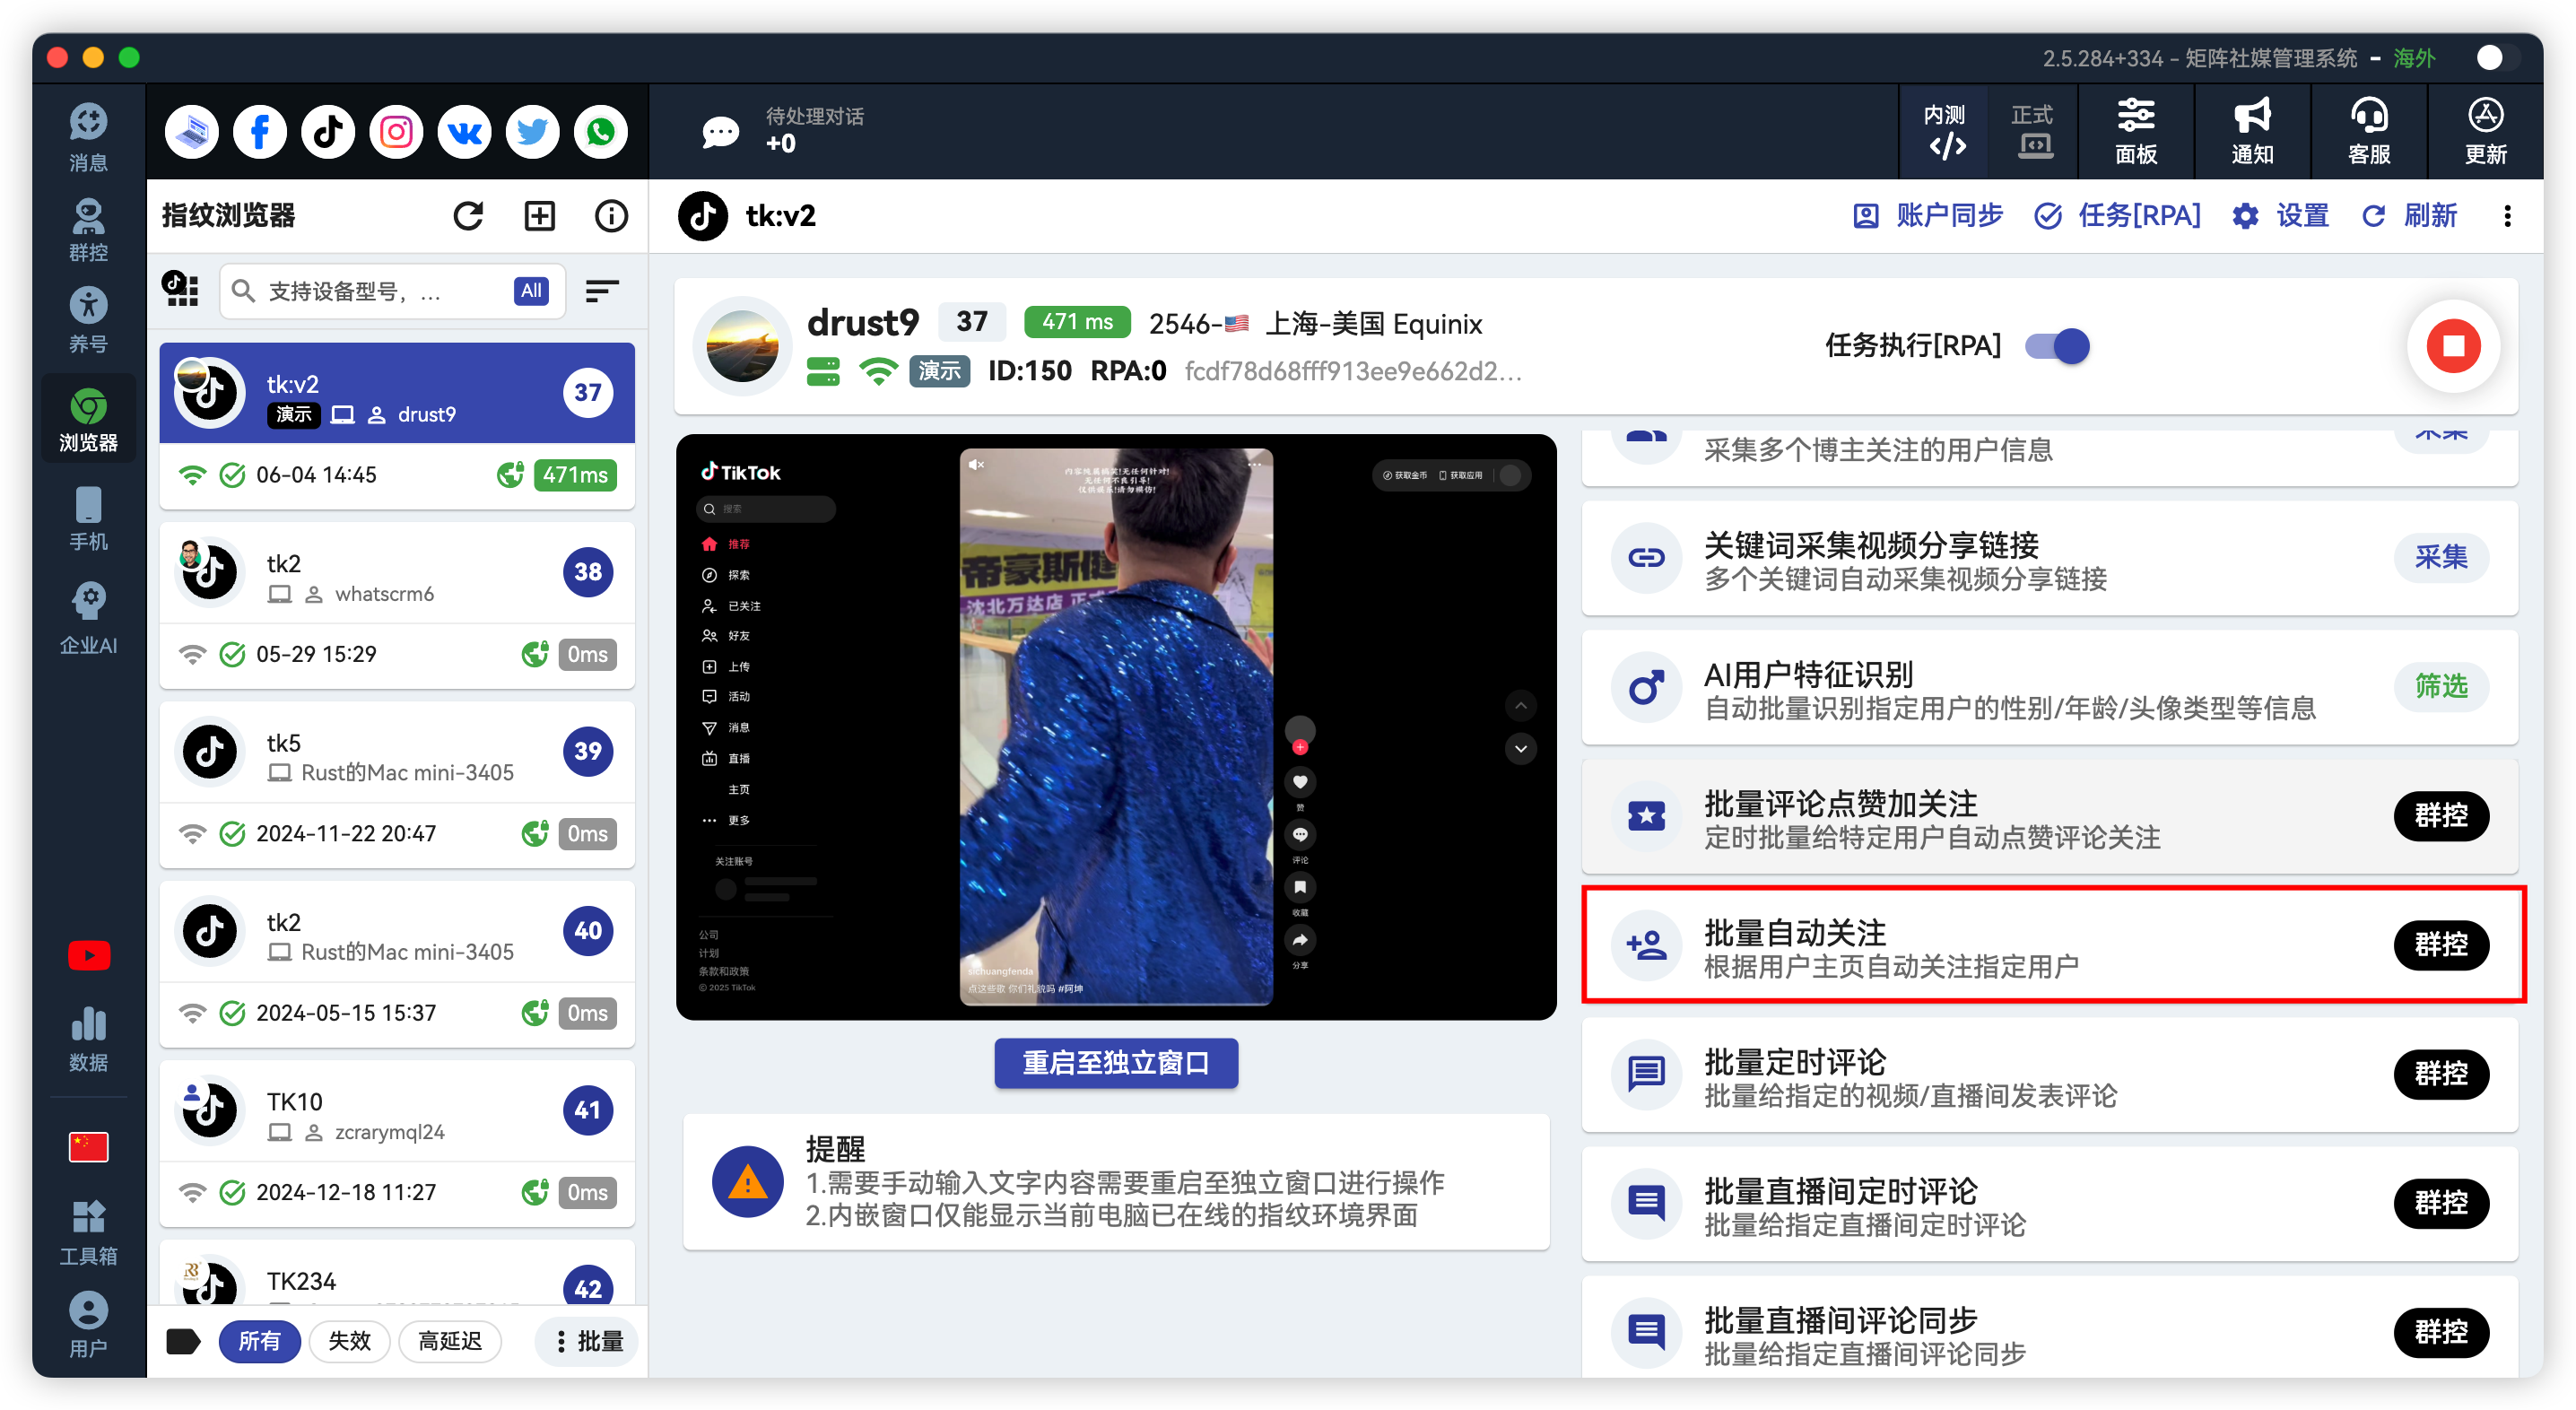The image size is (2576, 1410).
Task: Open pending conversations chat bubble icon
Action: coord(720,131)
